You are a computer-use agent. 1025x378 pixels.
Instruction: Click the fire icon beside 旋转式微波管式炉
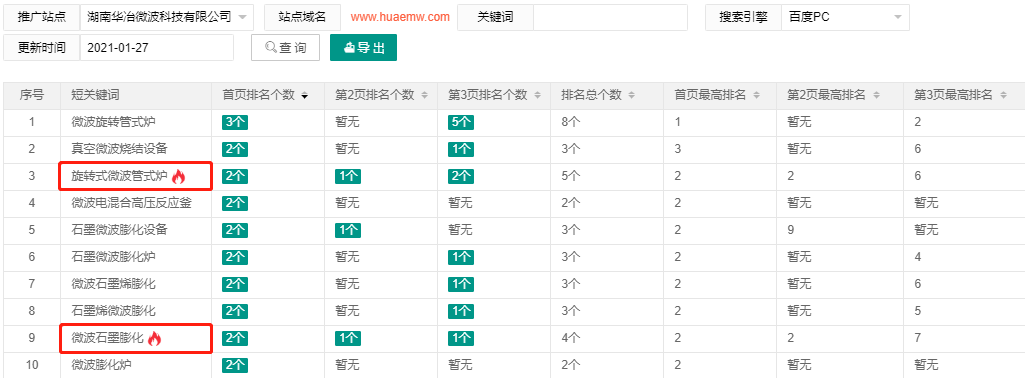179,176
